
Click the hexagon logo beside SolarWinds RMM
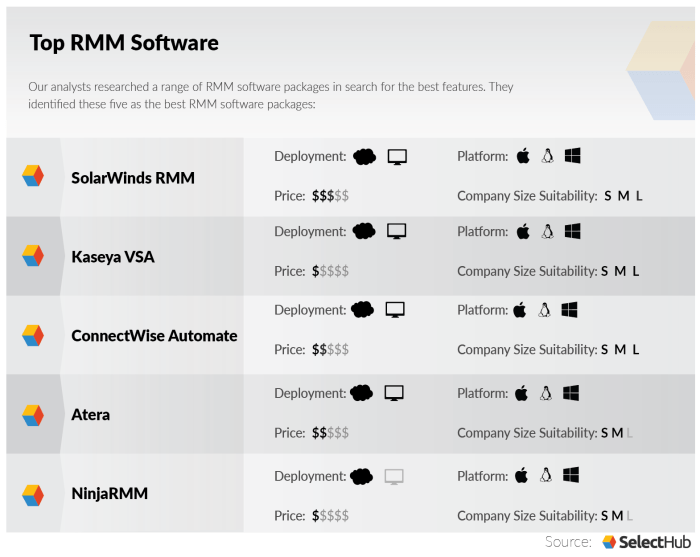pos(33,177)
